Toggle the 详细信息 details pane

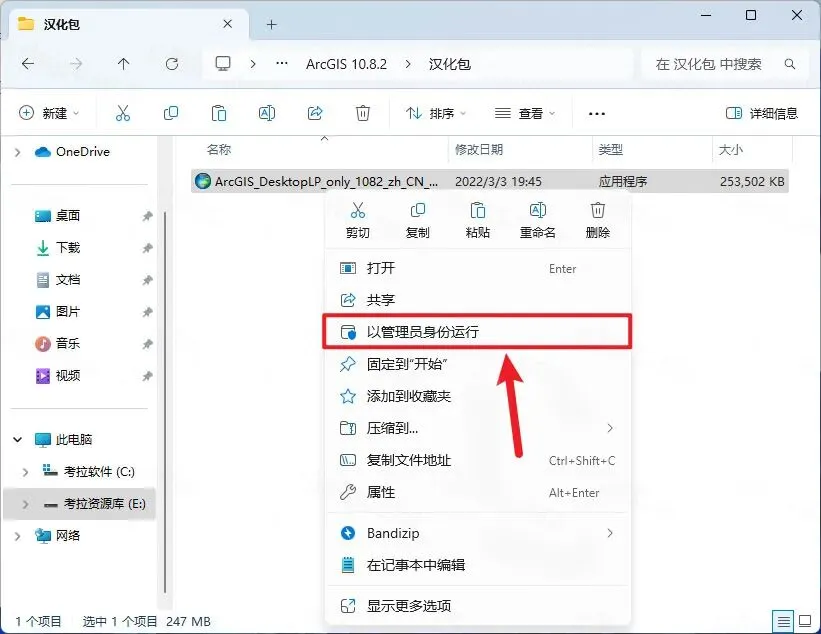762,113
